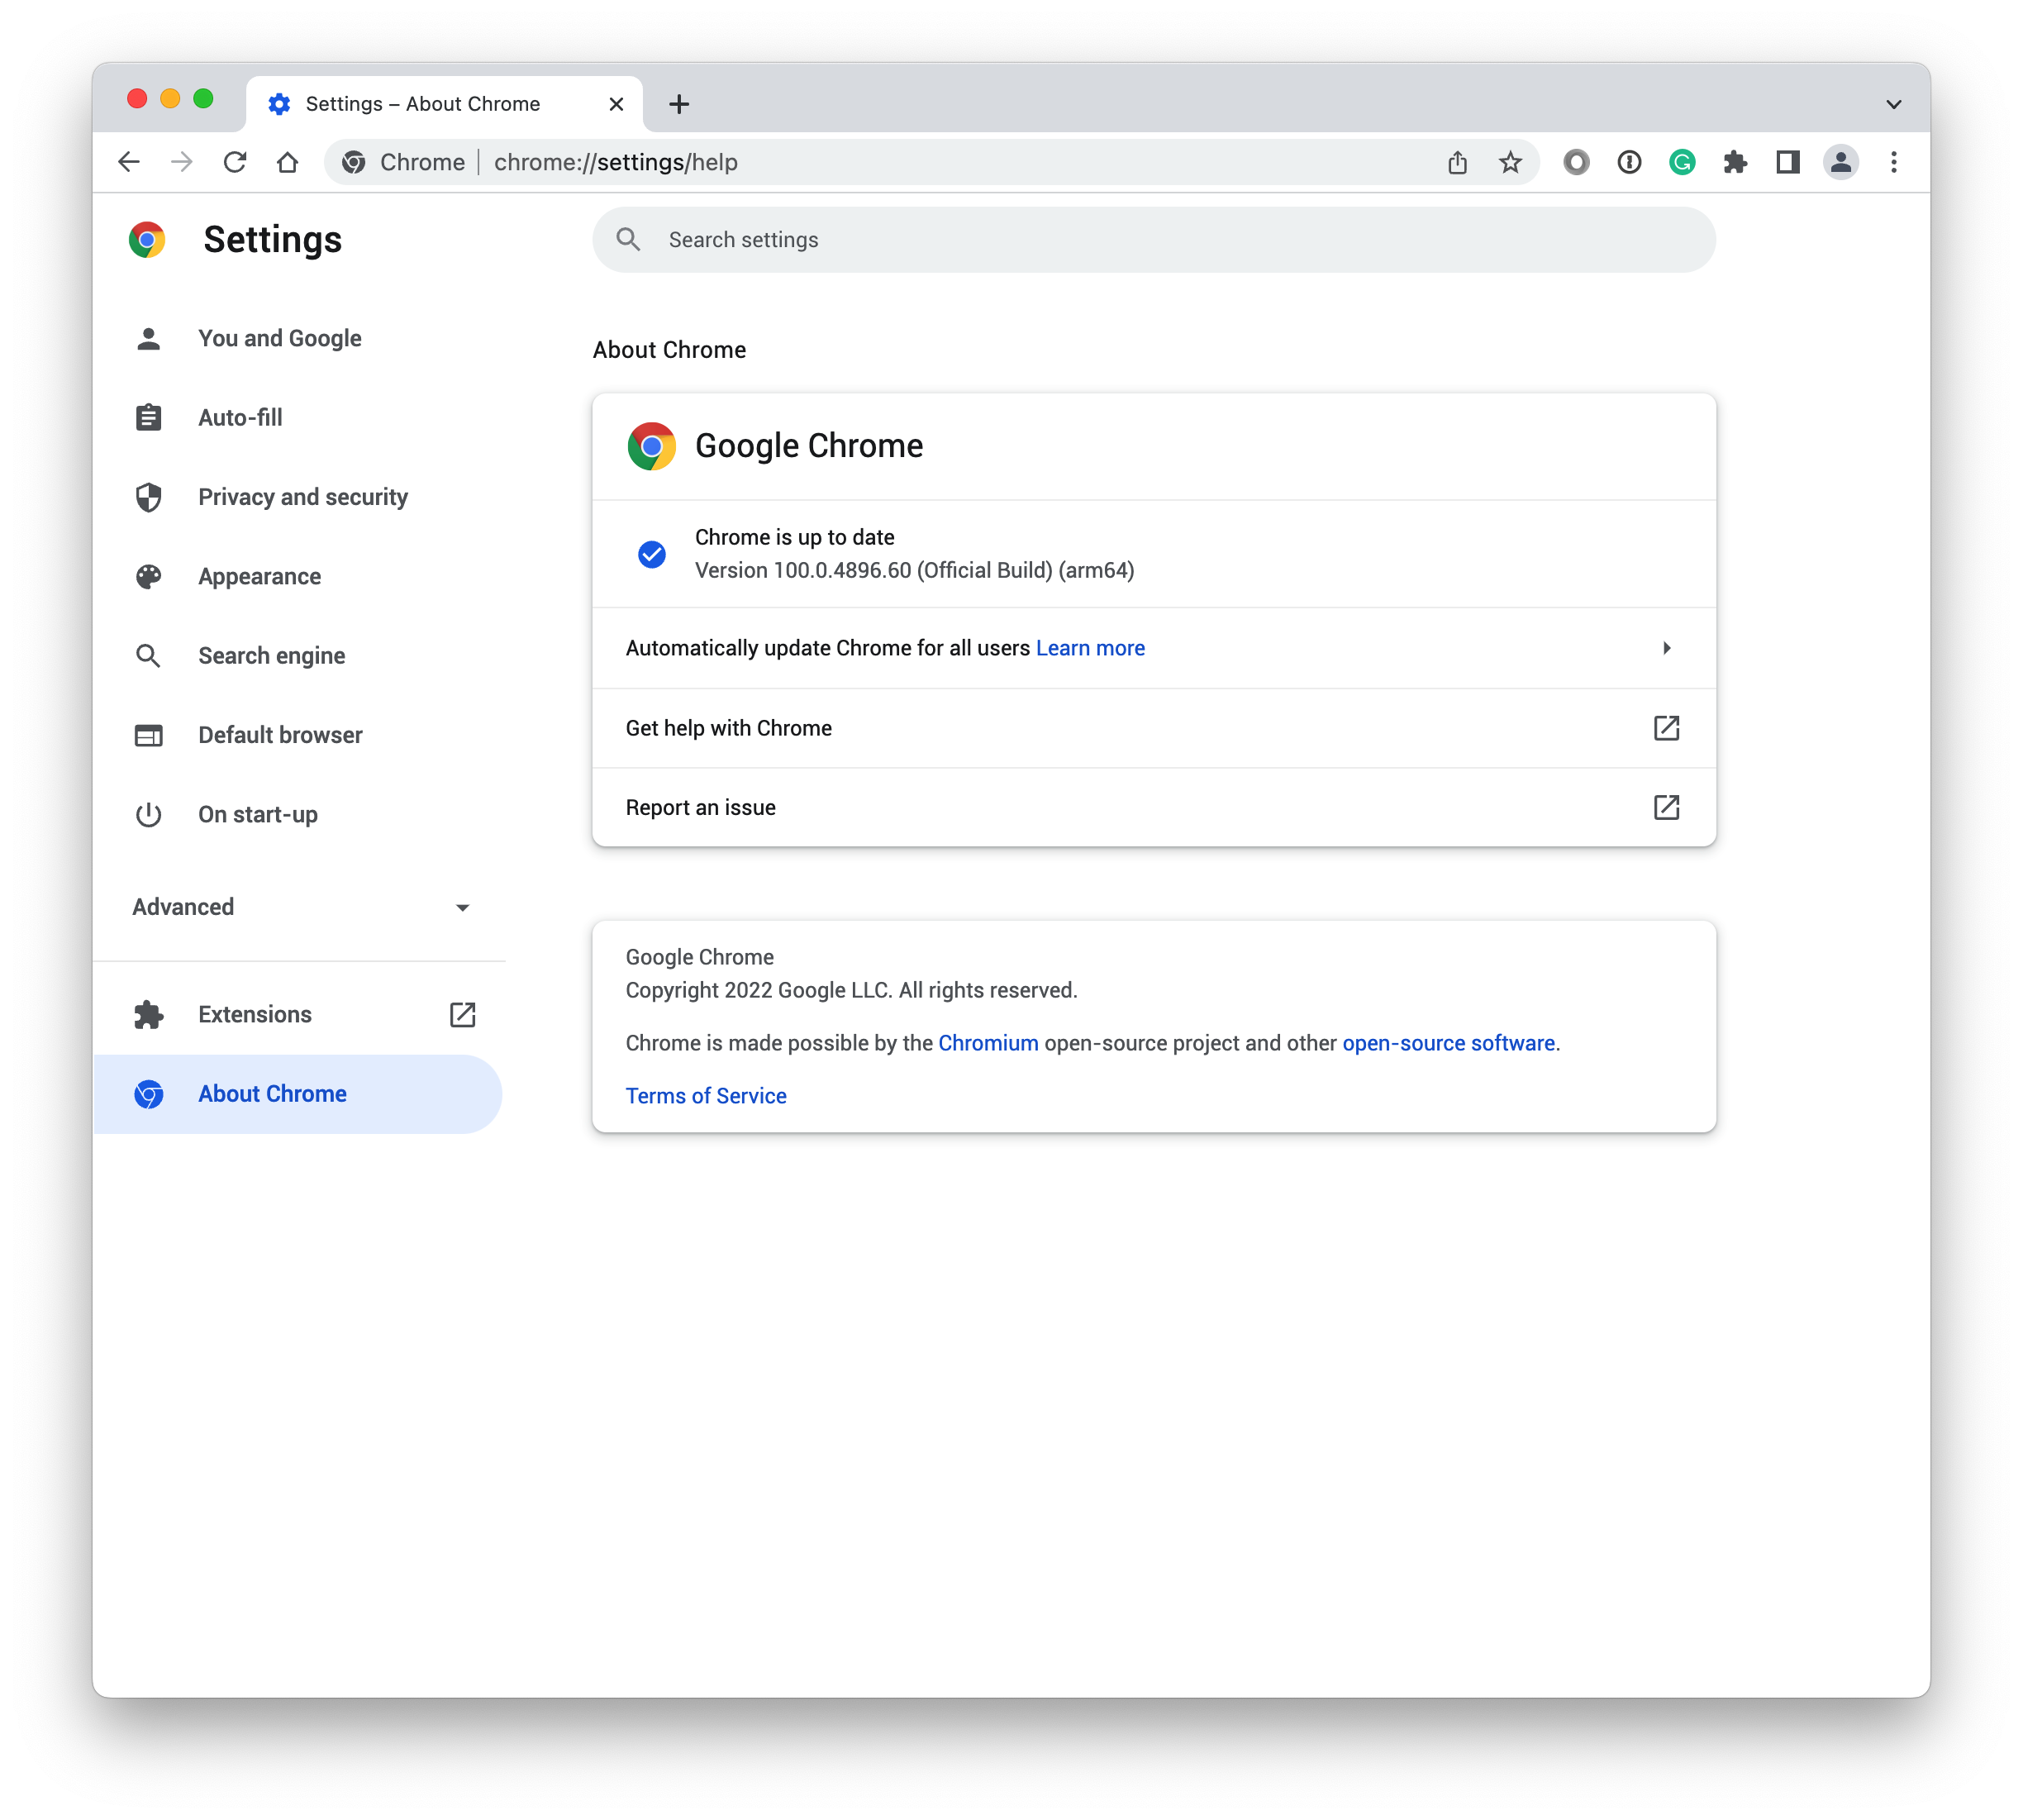
Task: Click the Terms of Service link
Action: (x=706, y=1094)
